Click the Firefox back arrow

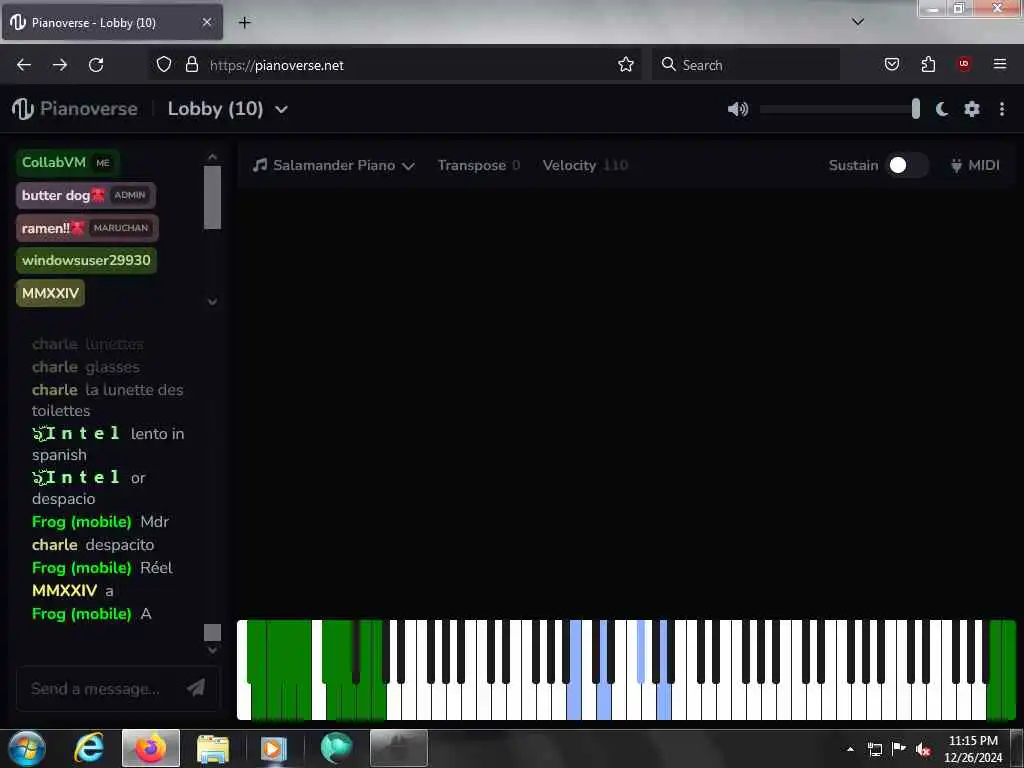[24, 65]
